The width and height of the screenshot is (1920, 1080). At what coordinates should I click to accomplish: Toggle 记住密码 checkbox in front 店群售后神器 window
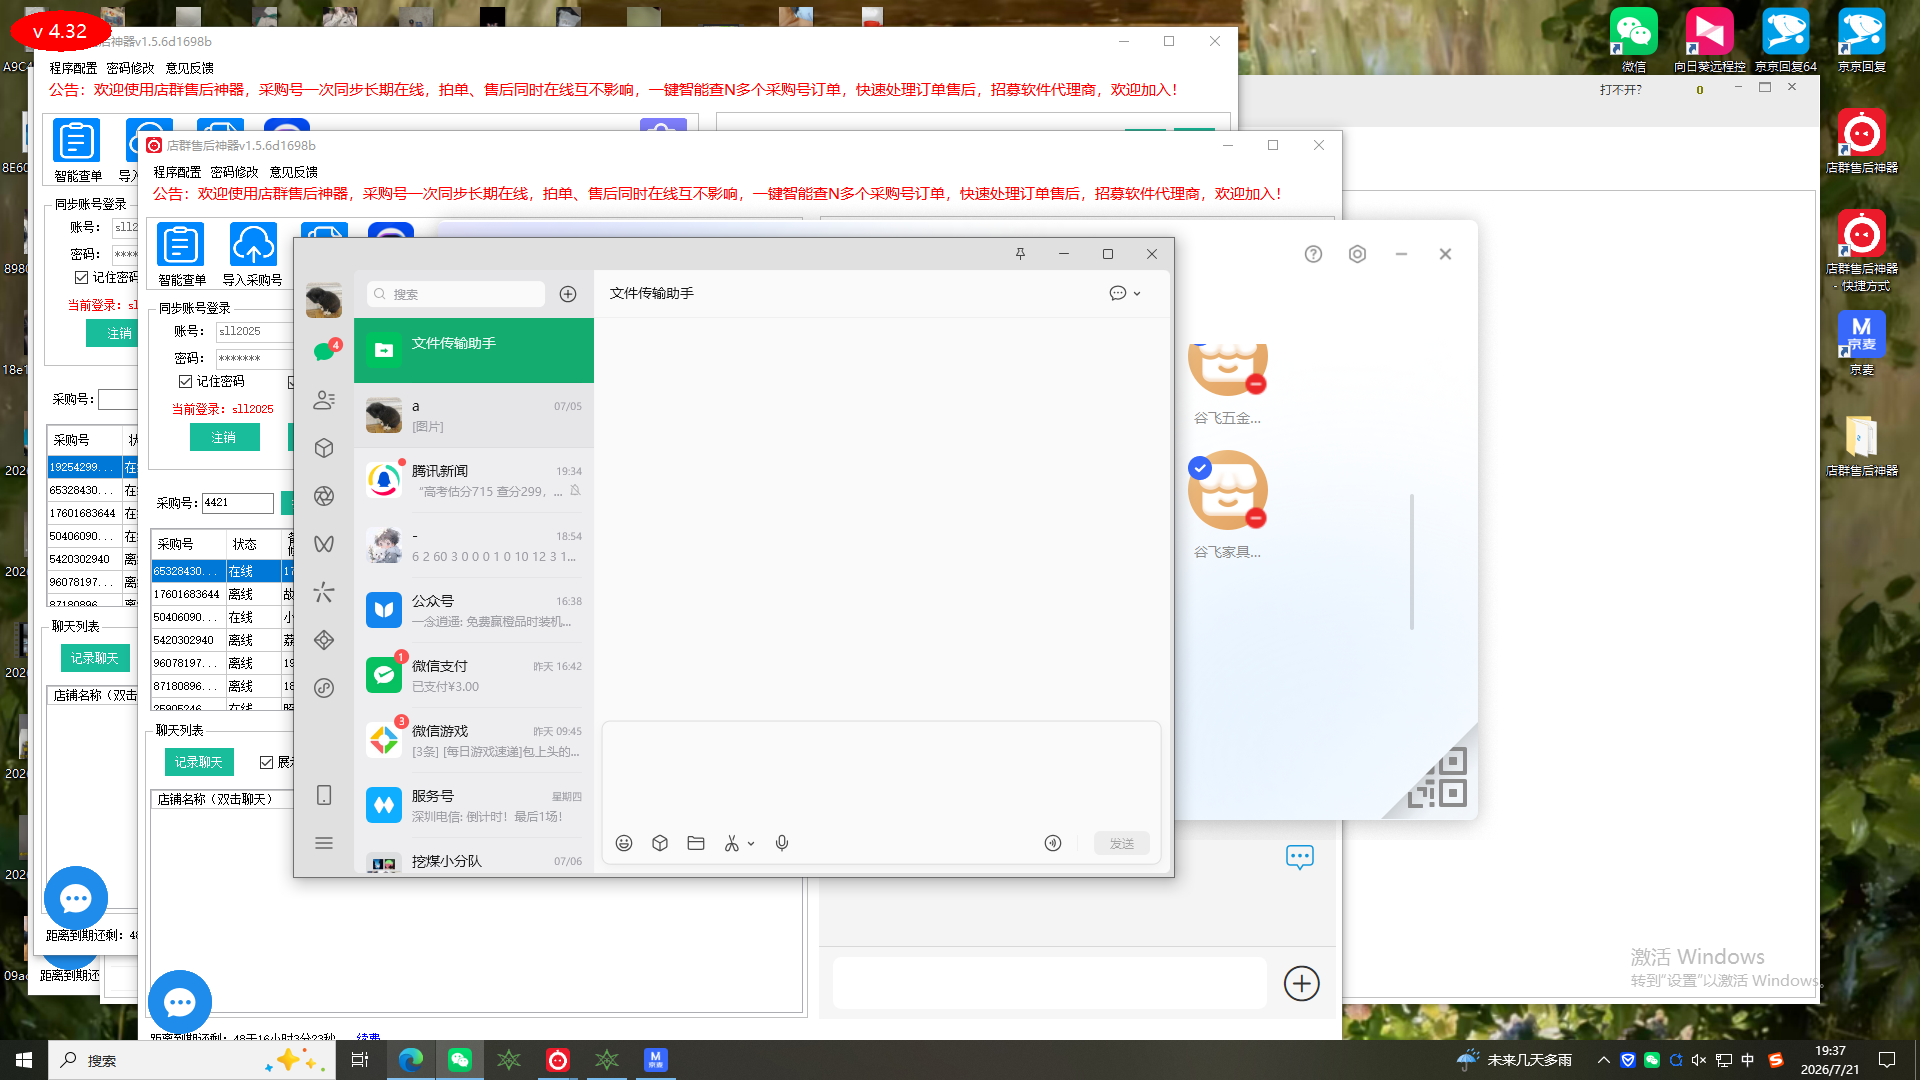click(x=185, y=381)
